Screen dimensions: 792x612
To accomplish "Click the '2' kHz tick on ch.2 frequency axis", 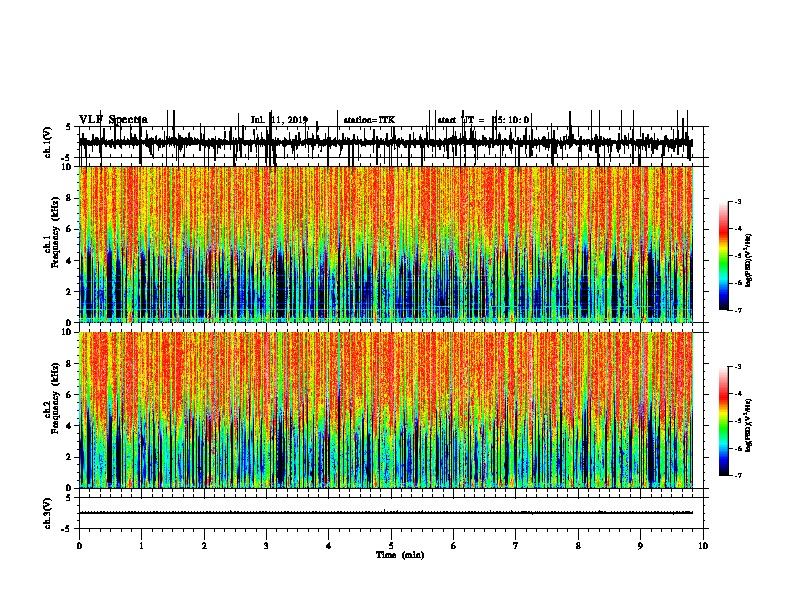I will (70, 457).
